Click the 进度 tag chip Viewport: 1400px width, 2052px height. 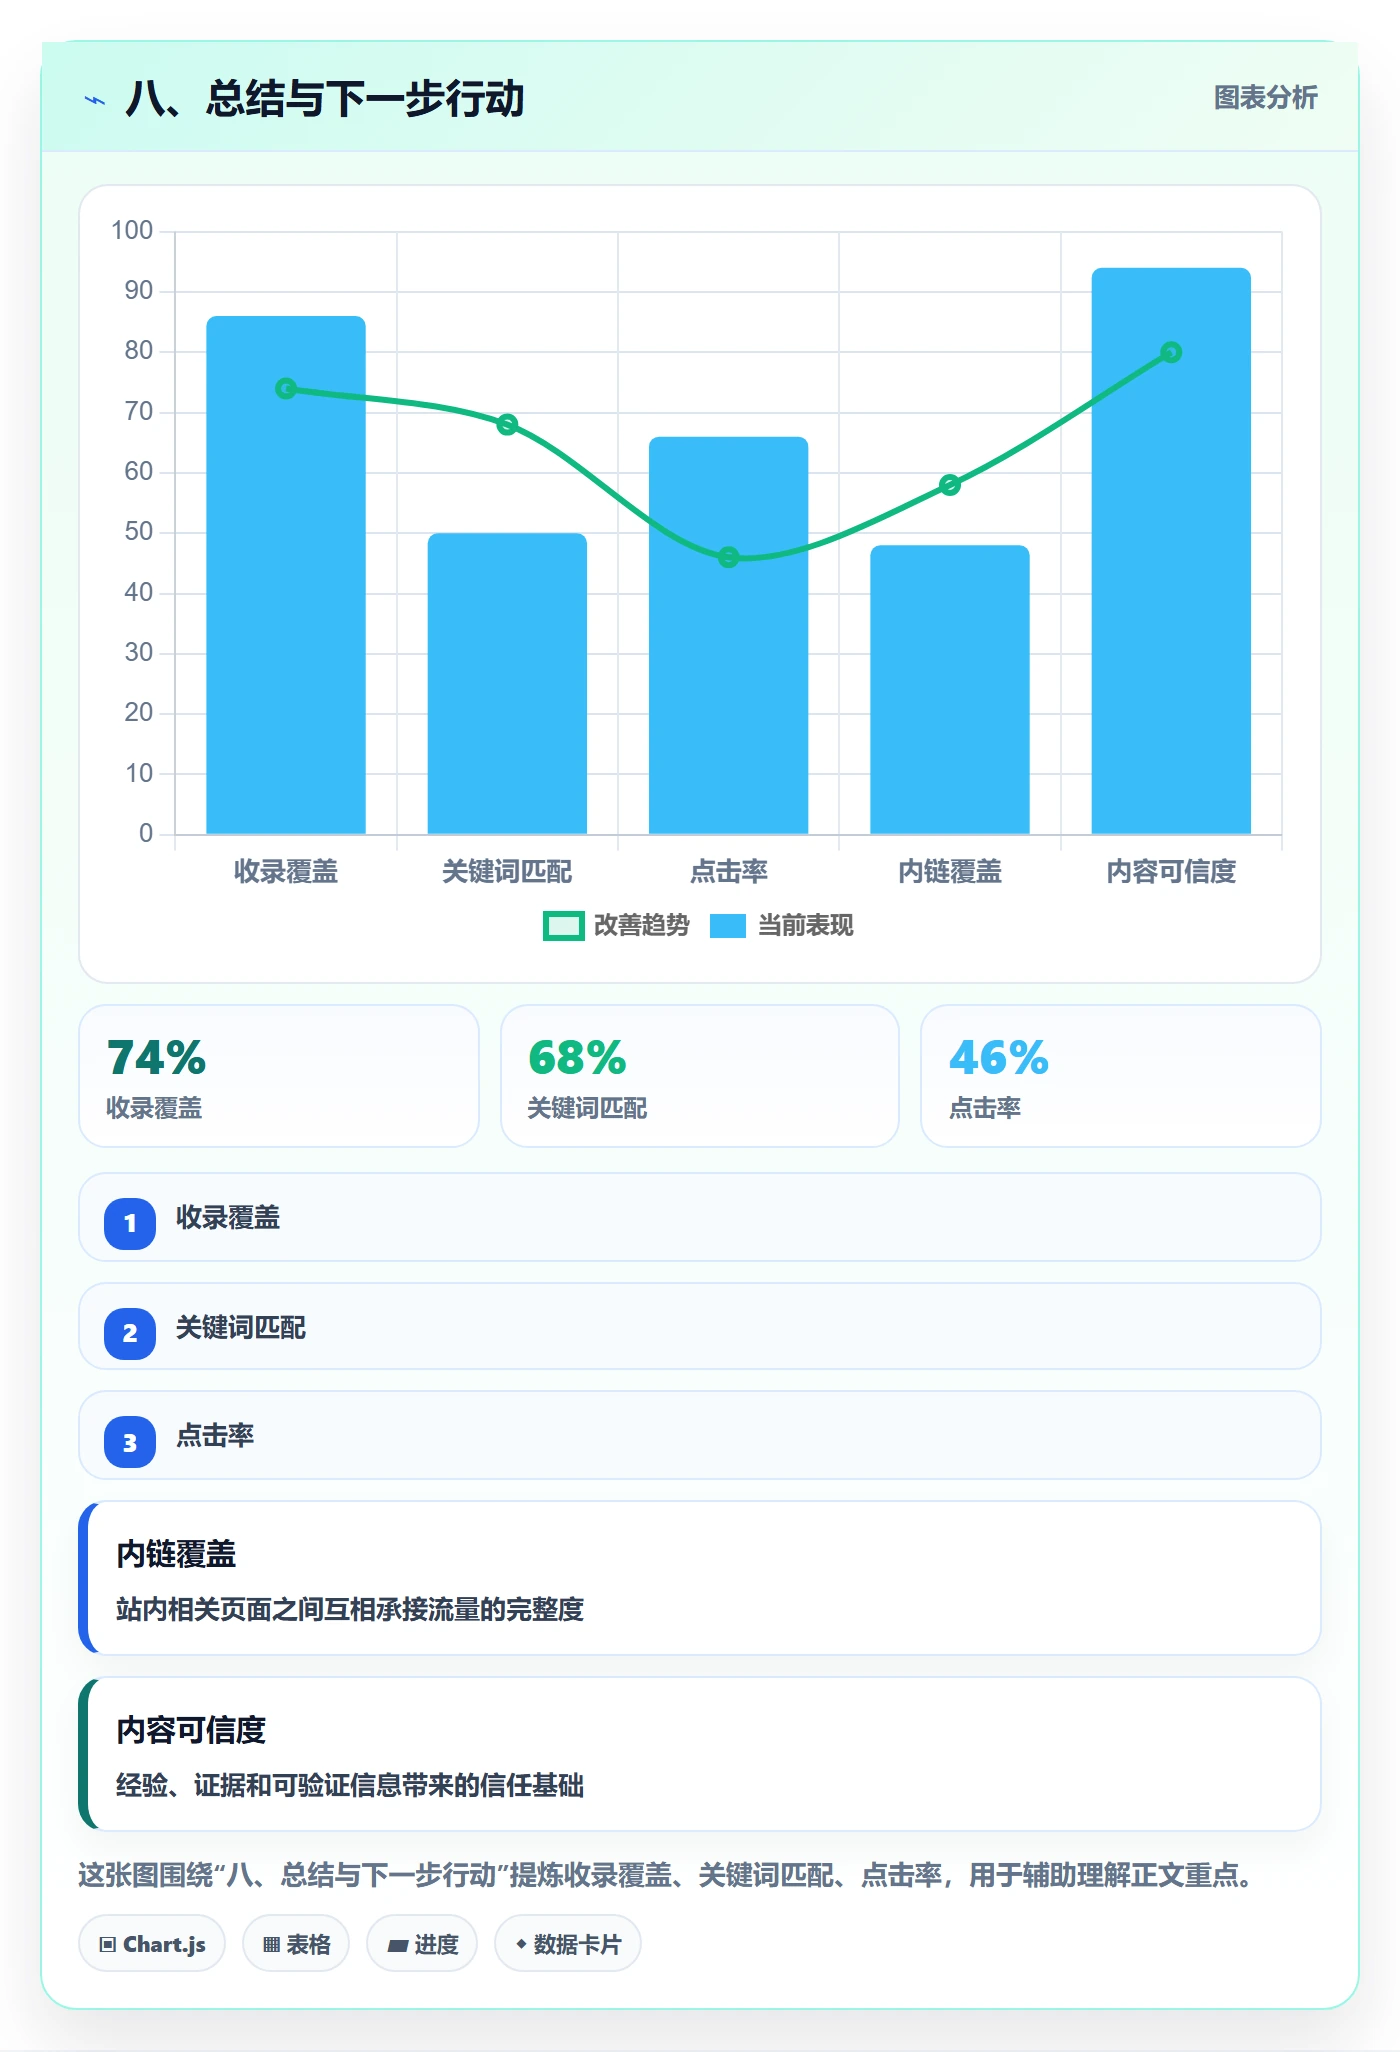pyautogui.click(x=422, y=1944)
